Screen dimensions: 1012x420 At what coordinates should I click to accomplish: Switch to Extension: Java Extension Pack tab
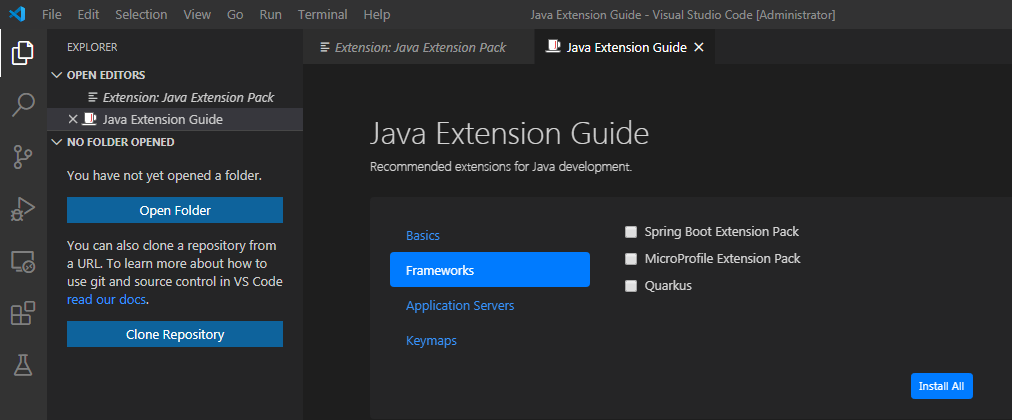click(x=419, y=47)
